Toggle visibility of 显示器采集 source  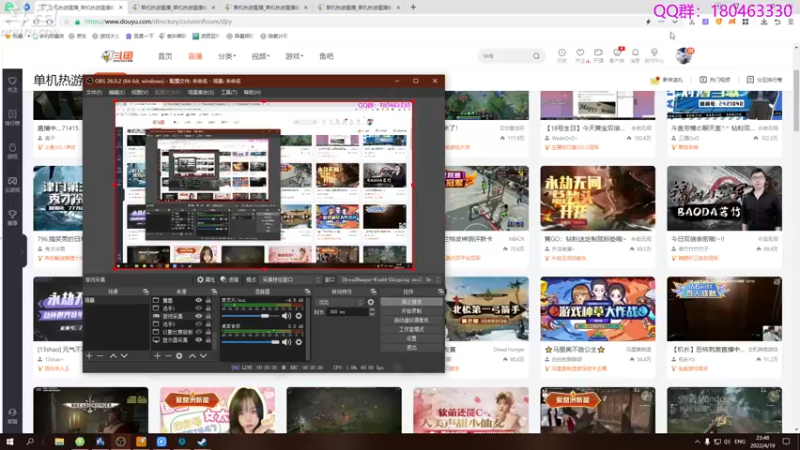[x=198, y=340]
